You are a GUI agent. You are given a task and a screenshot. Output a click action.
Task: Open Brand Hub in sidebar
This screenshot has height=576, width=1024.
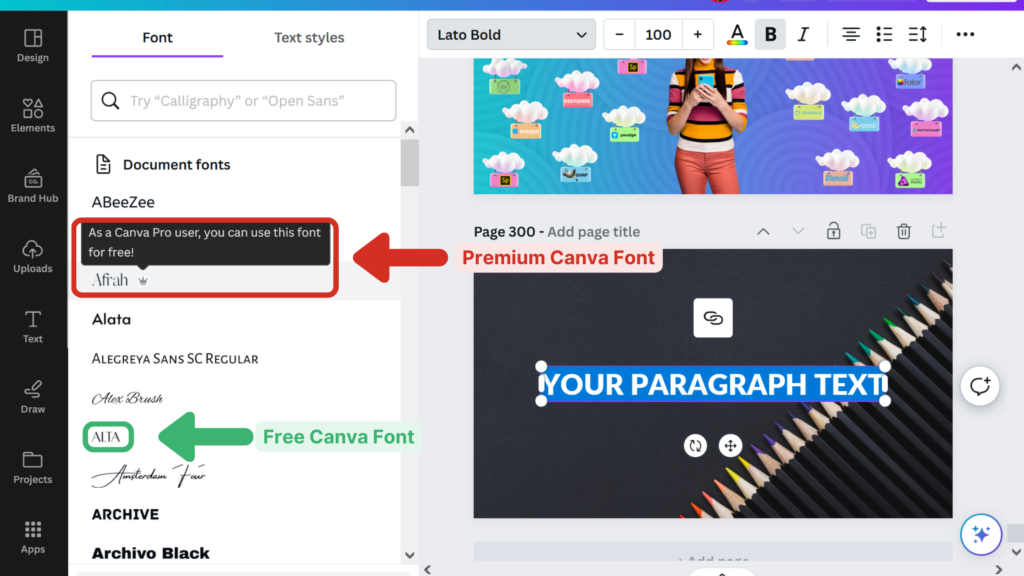click(33, 186)
